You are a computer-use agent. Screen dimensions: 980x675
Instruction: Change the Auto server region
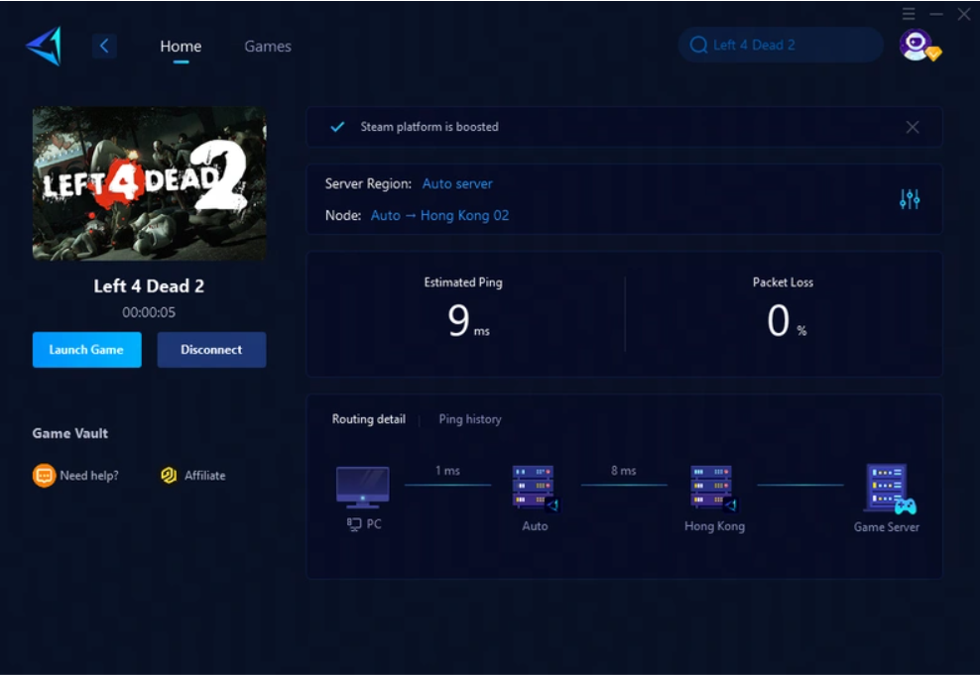[458, 184]
